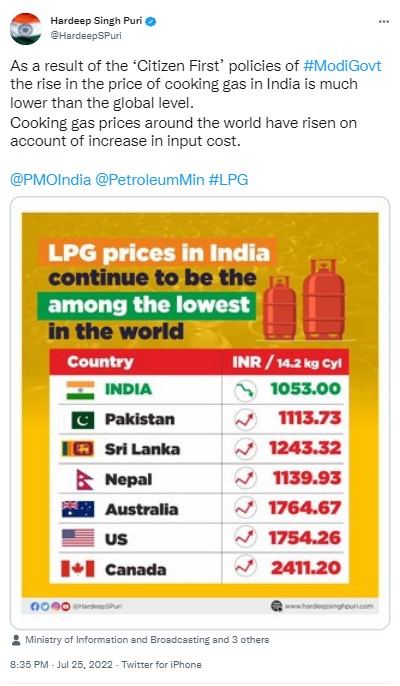Open the #LPG hashtag
Viewport: 400px width, 686px height.
coord(228,180)
